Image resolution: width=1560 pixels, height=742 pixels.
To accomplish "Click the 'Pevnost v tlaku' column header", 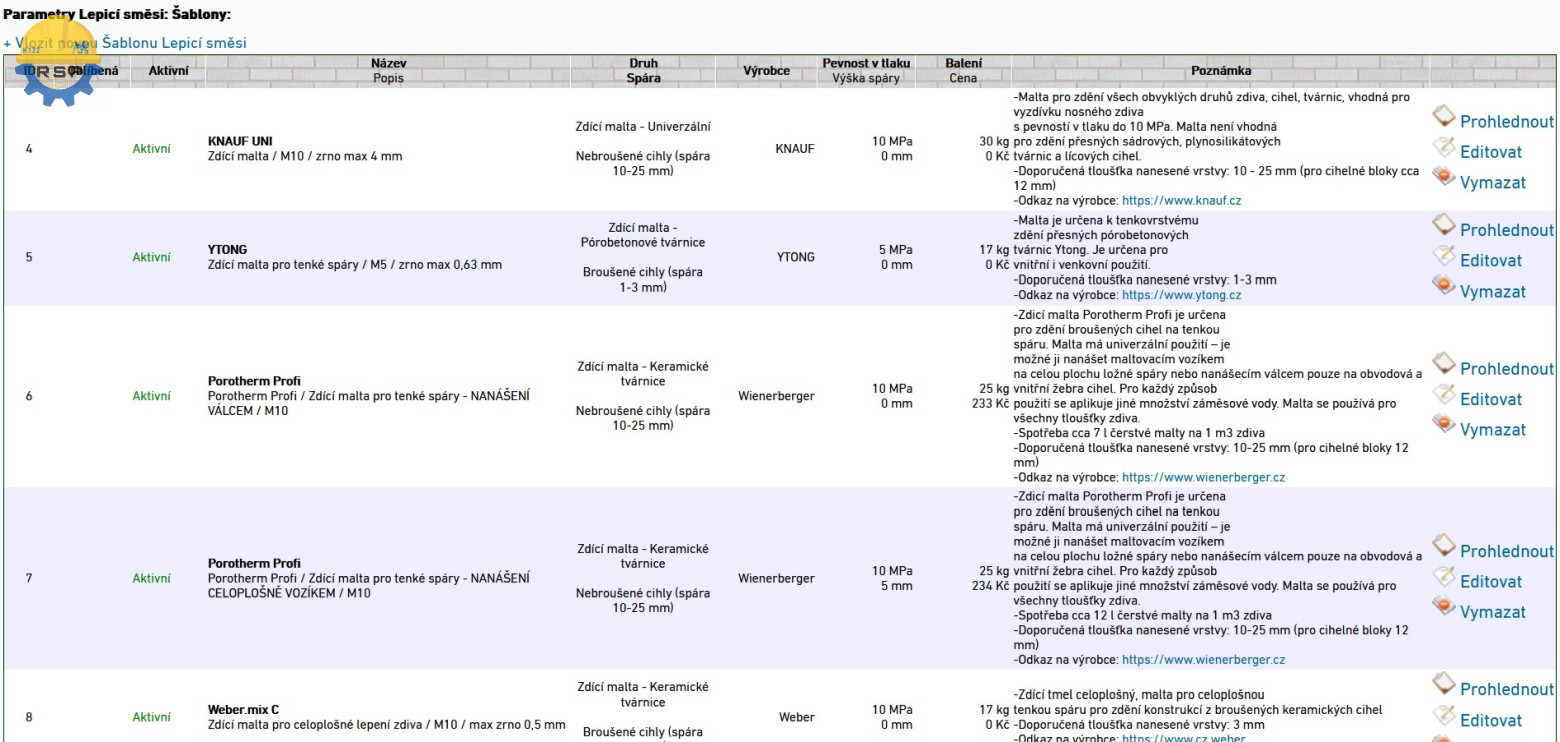I will 867,63.
